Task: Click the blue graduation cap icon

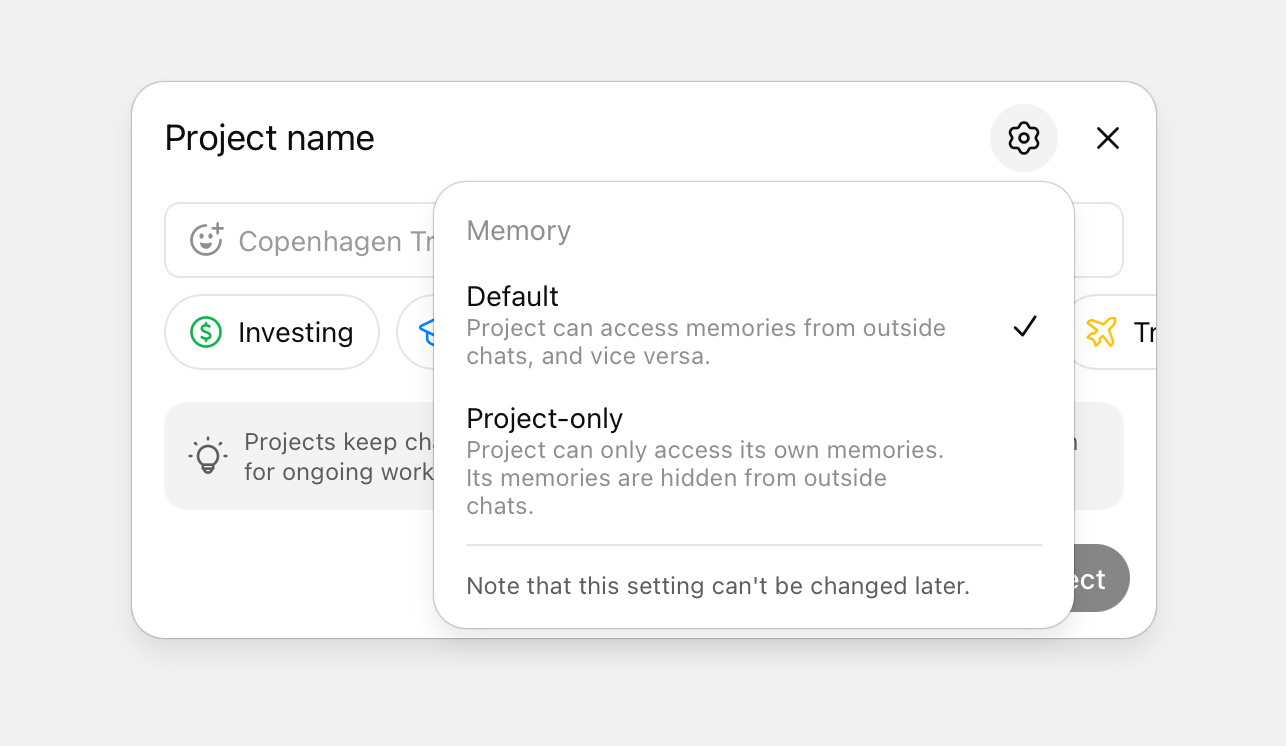Action: pyautogui.click(x=425, y=332)
